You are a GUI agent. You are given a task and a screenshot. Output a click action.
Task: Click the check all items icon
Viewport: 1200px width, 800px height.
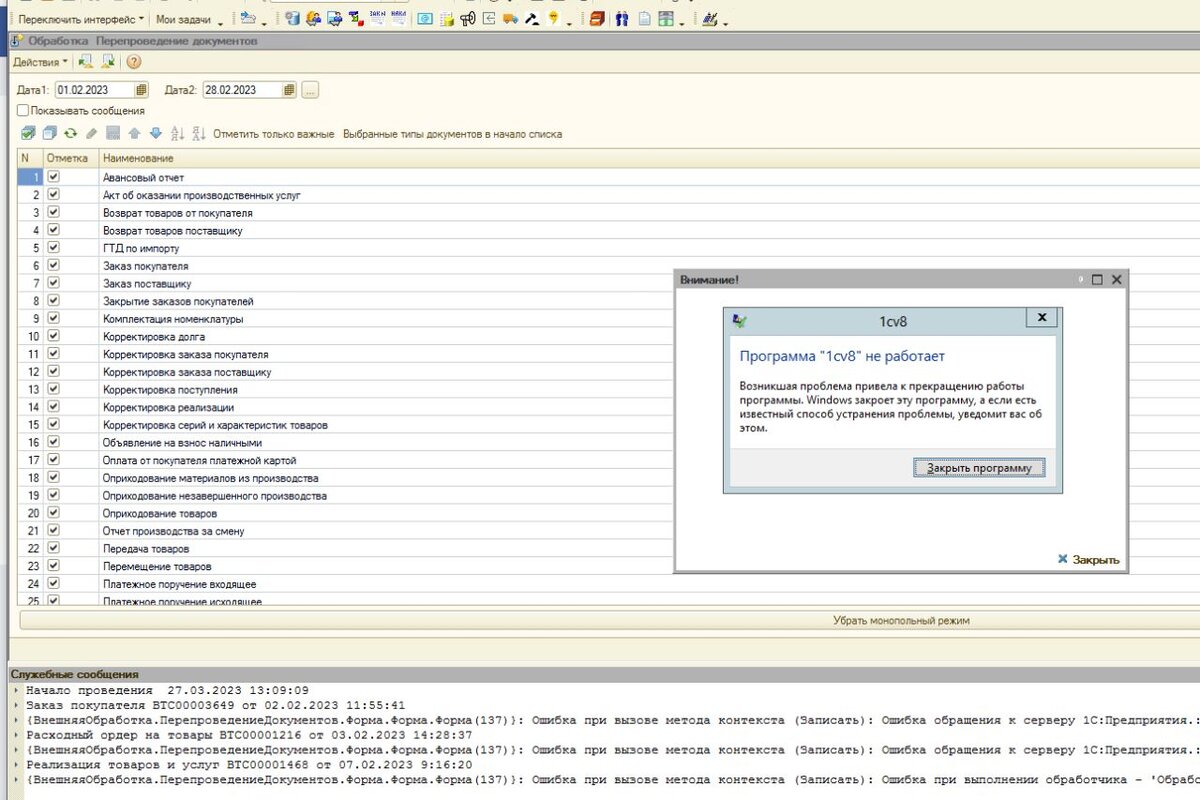point(28,134)
